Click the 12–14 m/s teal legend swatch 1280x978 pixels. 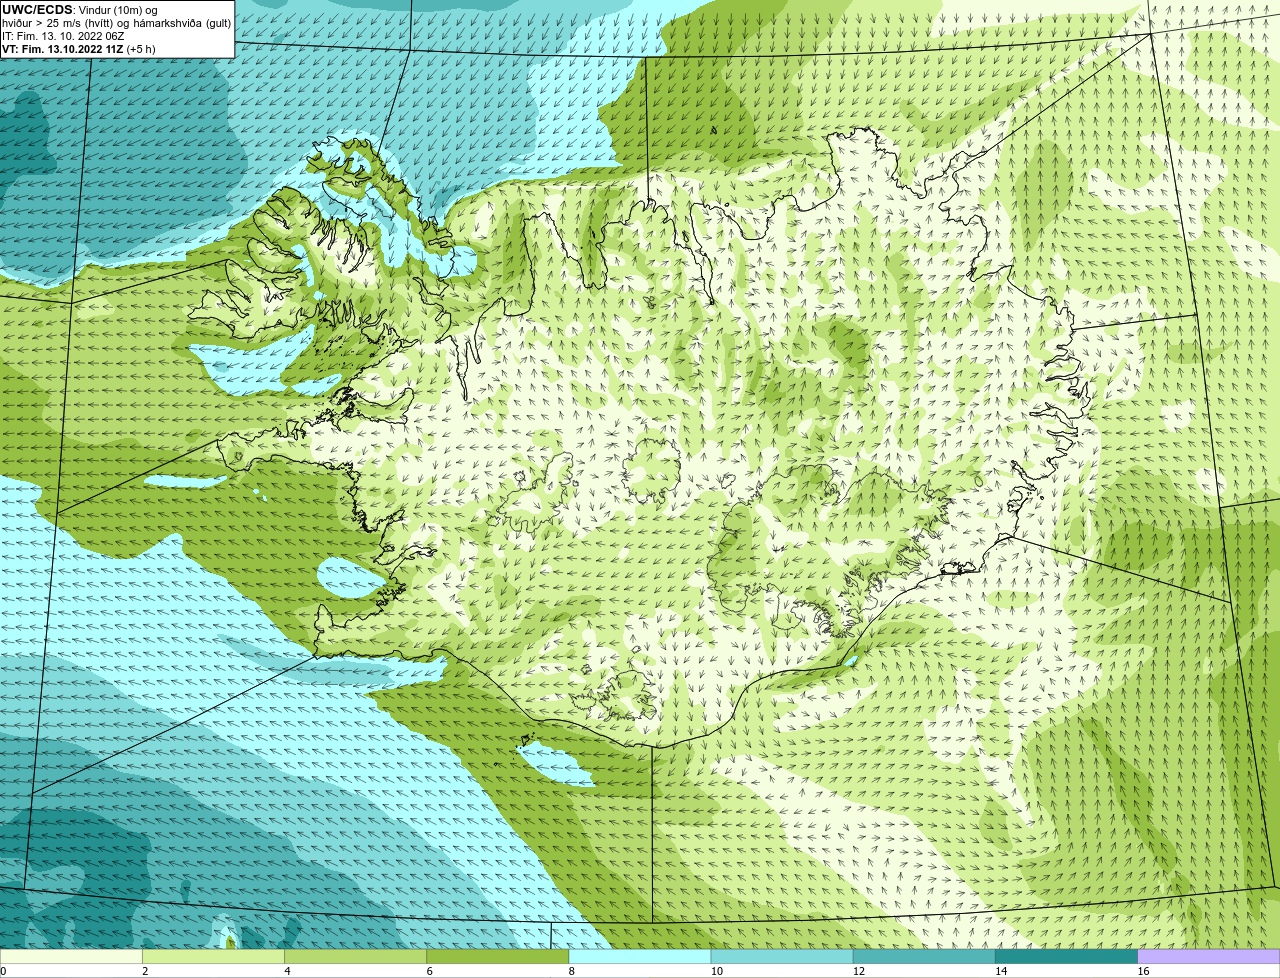(x=924, y=957)
